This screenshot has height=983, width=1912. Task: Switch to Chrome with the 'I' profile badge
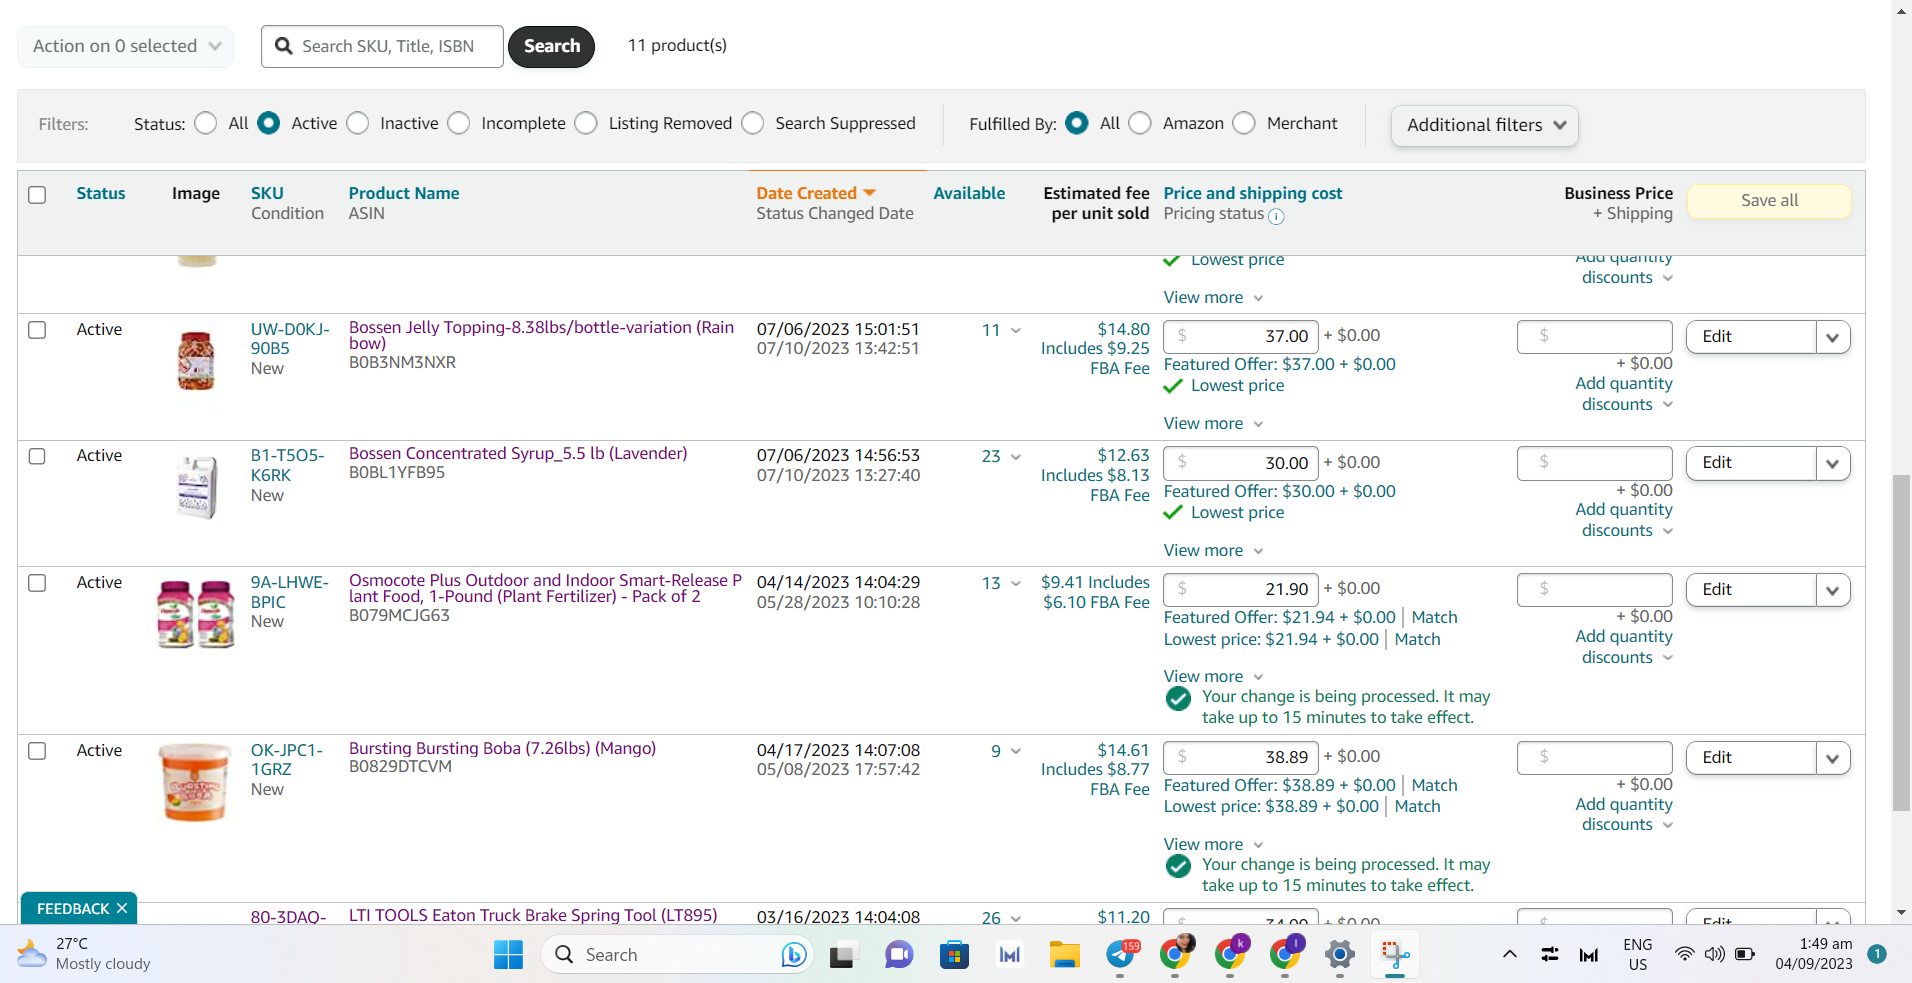[1286, 955]
